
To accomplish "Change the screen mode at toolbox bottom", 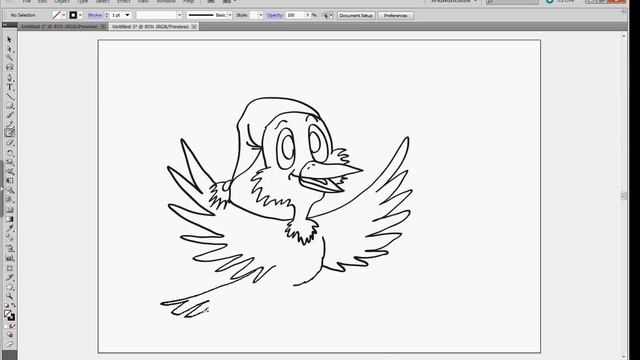I will [9, 344].
